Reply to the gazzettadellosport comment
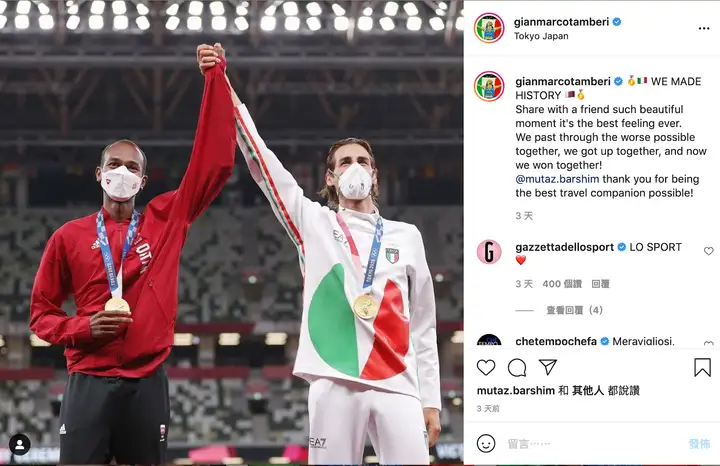The image size is (720, 466). 600,284
